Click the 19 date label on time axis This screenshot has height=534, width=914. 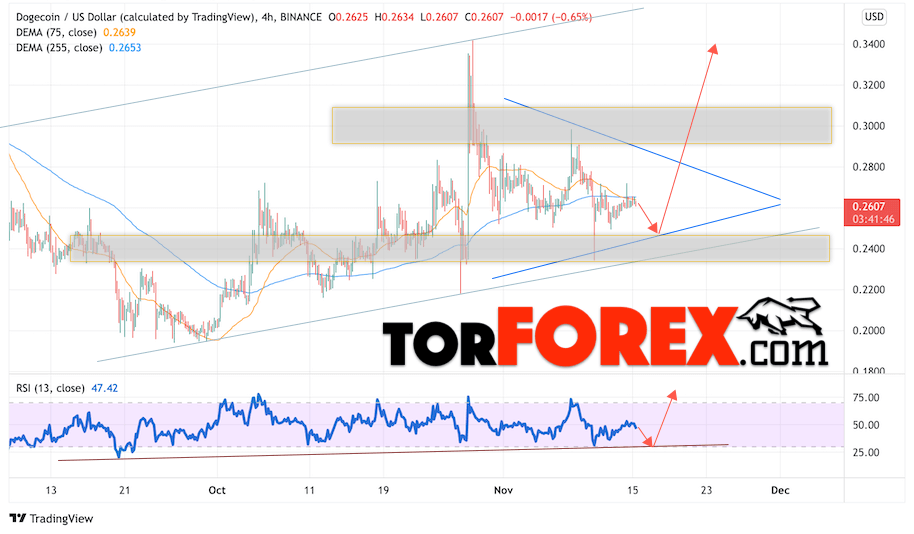pyautogui.click(x=383, y=491)
